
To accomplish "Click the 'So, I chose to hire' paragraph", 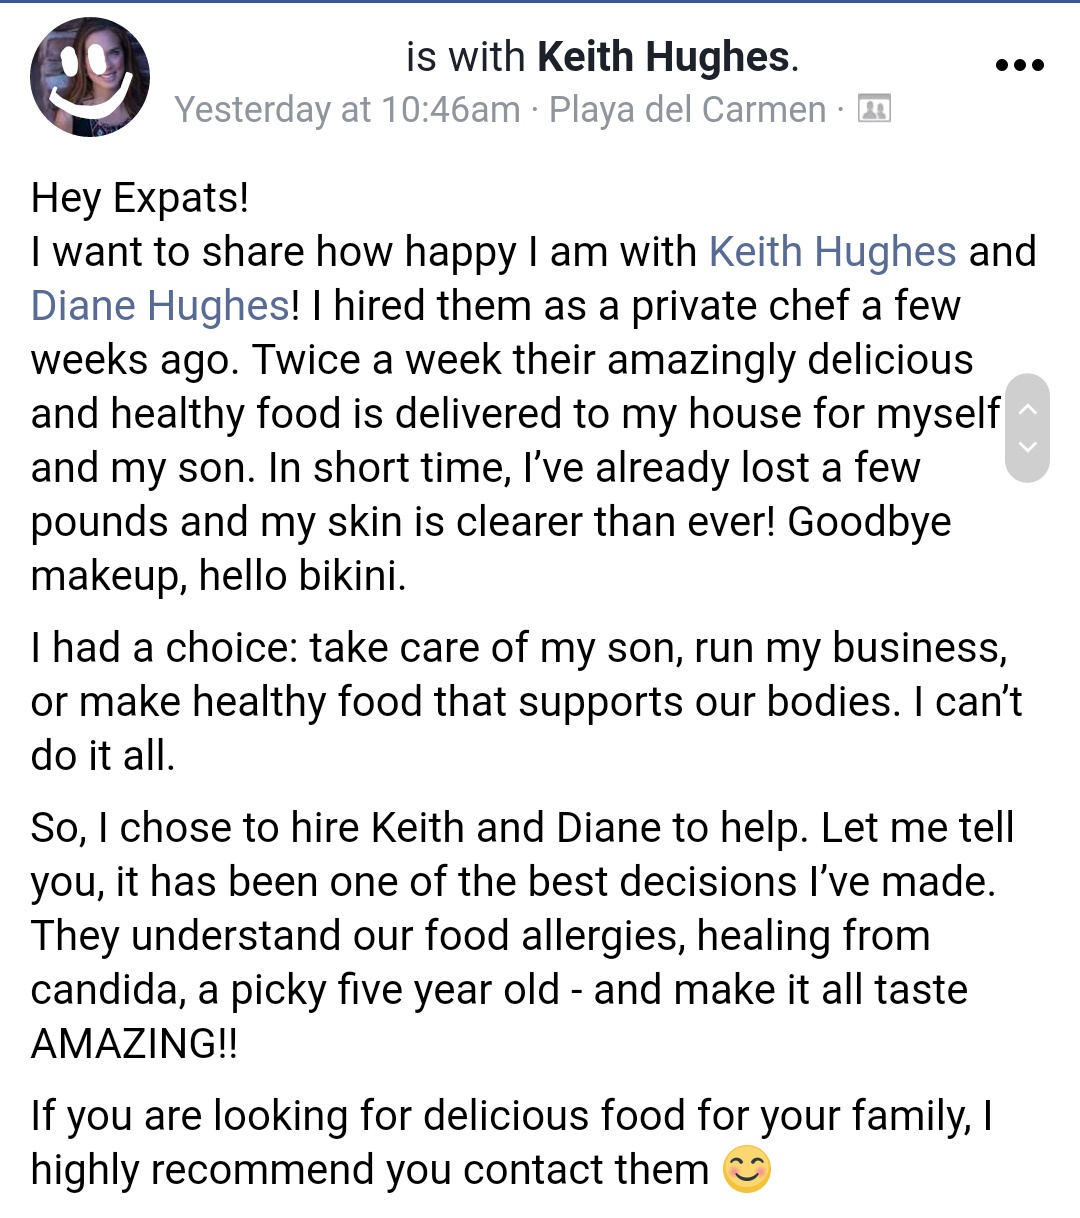I will pos(522,935).
